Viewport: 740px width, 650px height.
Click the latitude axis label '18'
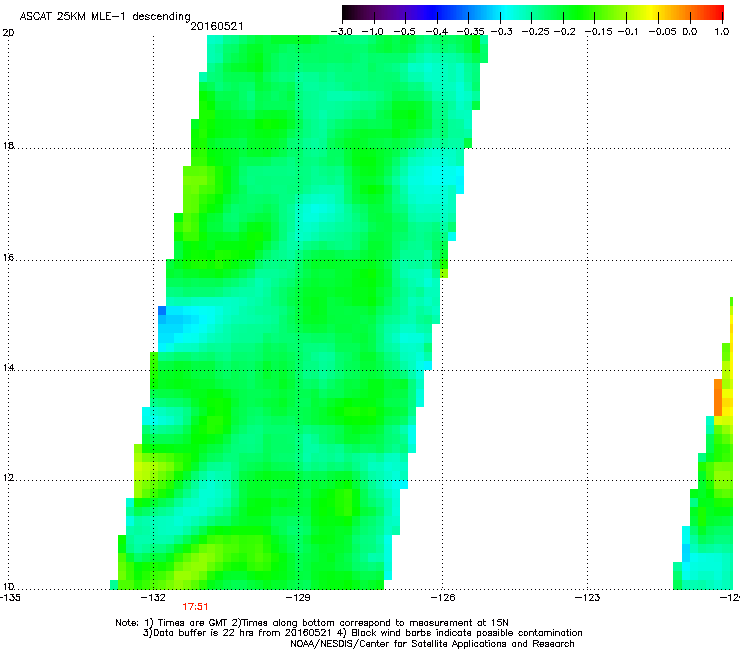tap(8, 145)
